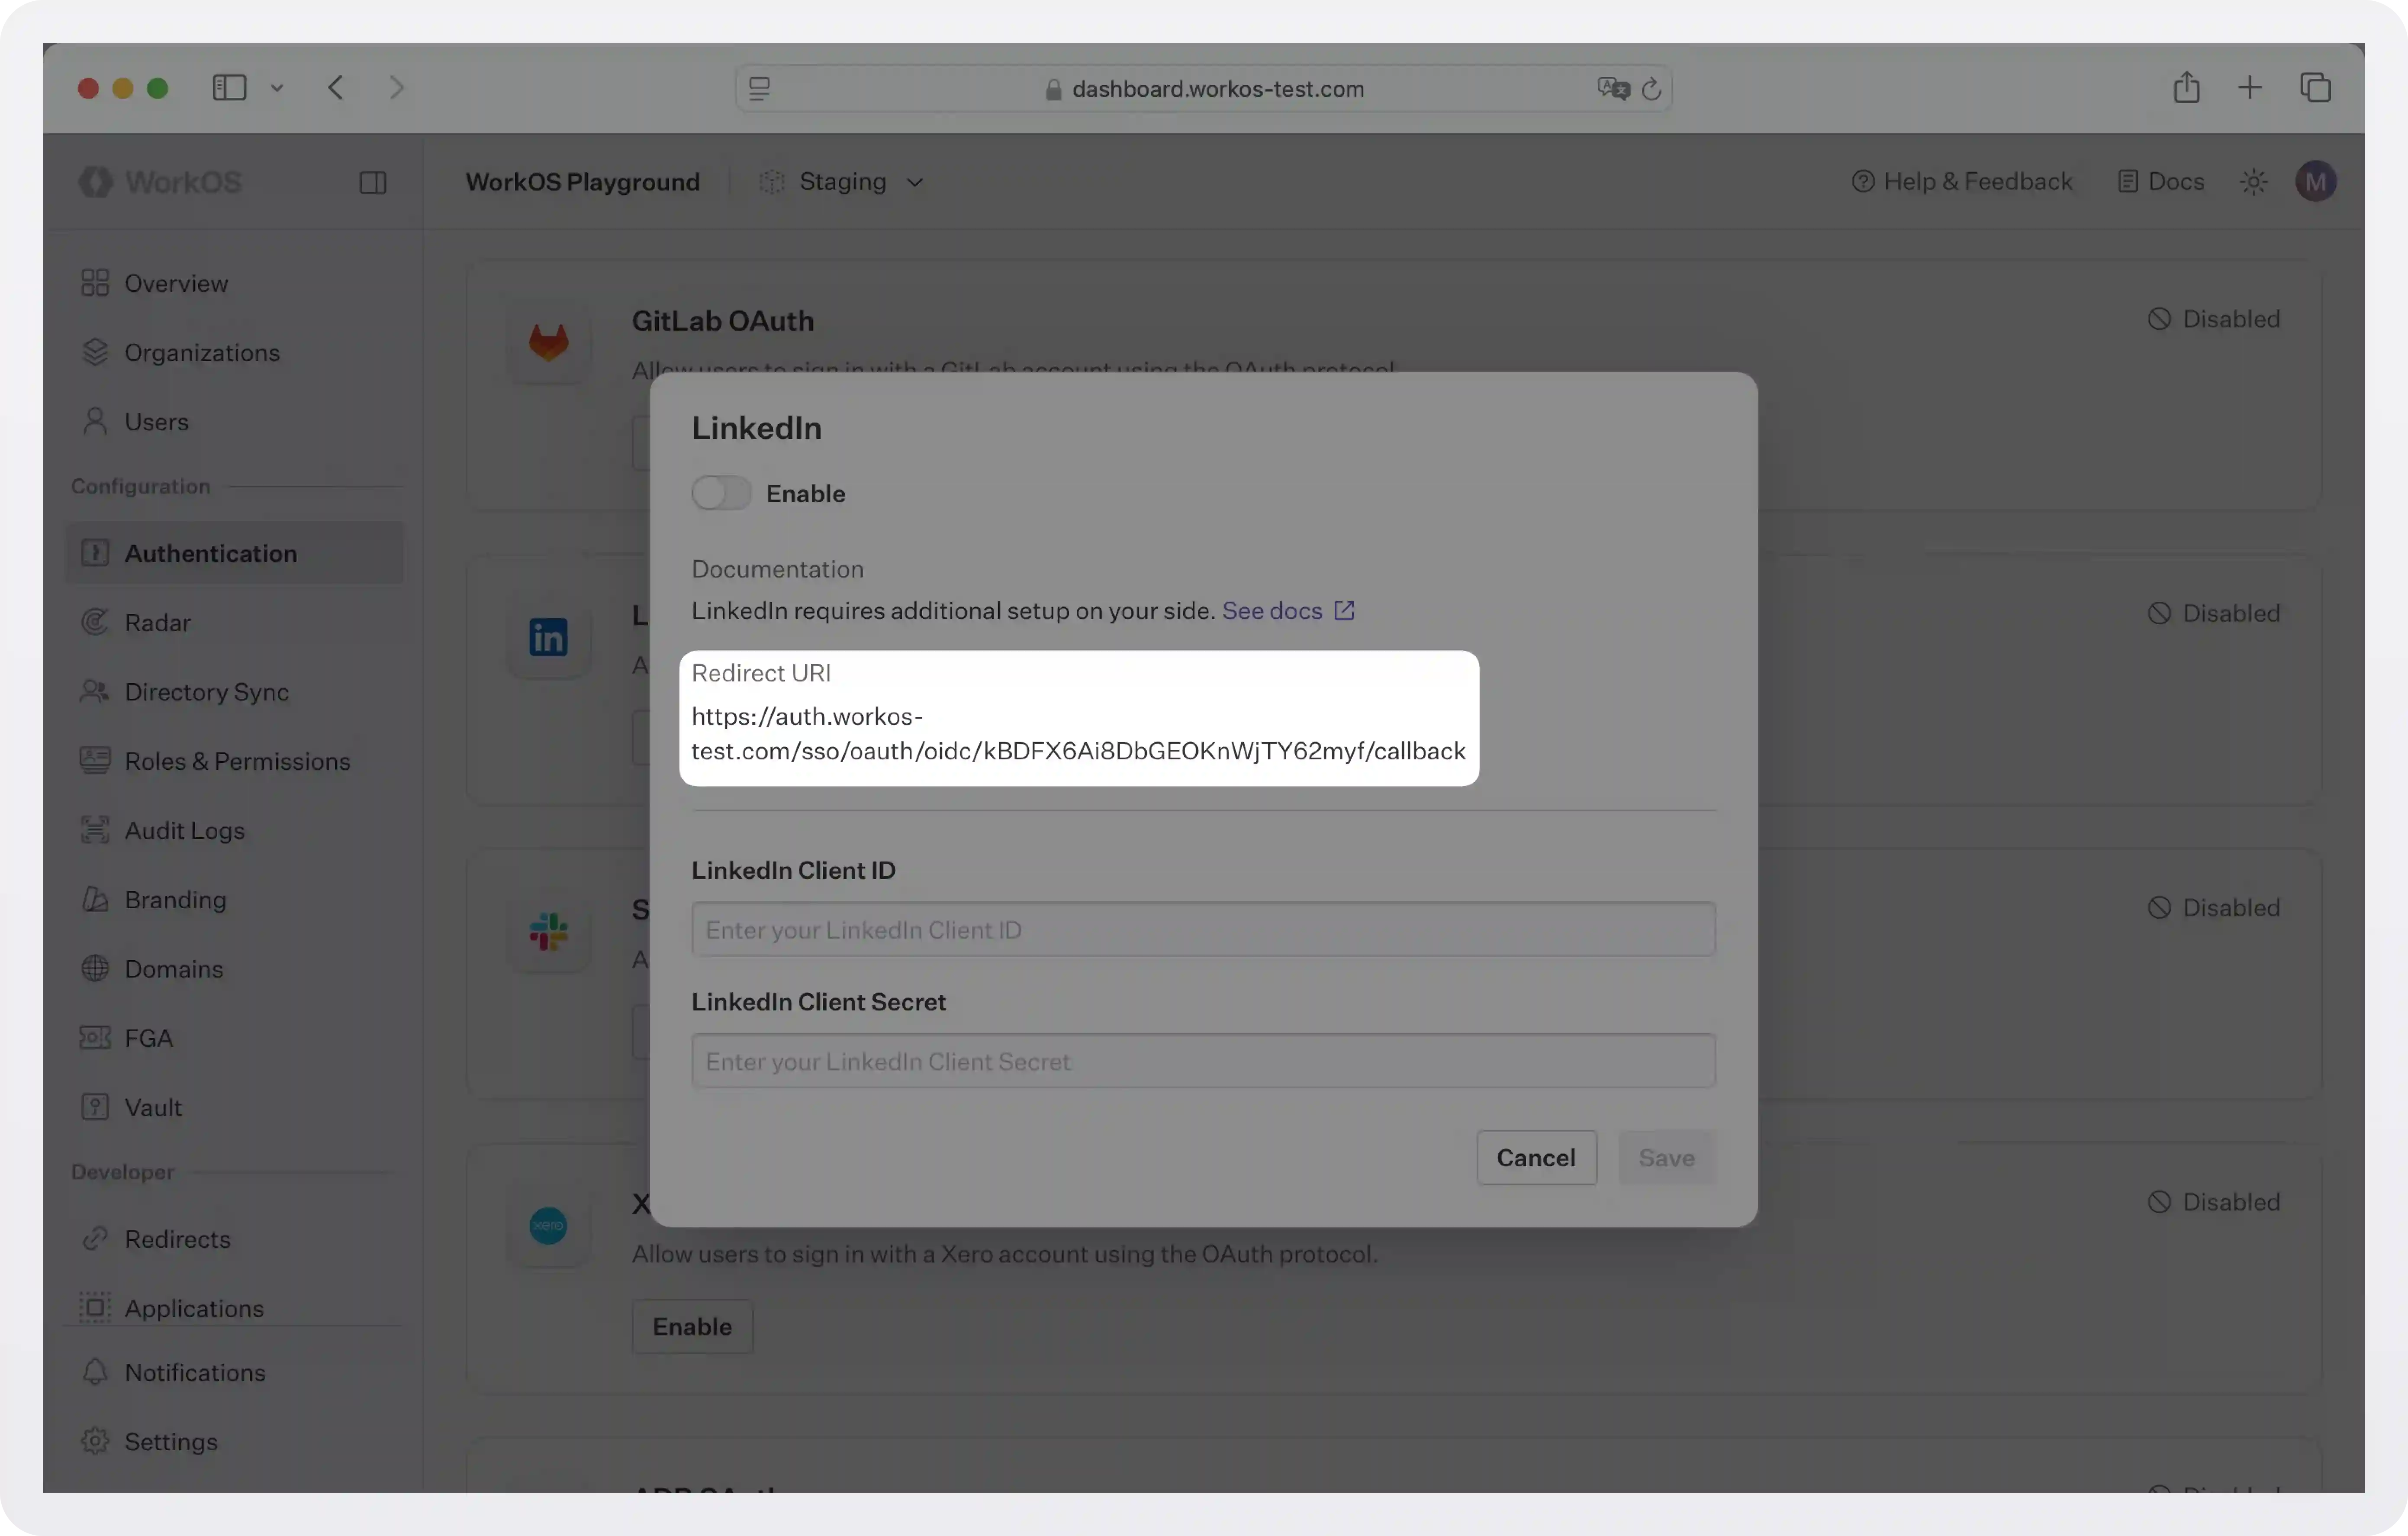Go forward in Safari
This screenshot has height=1536, width=2408.
(397, 88)
